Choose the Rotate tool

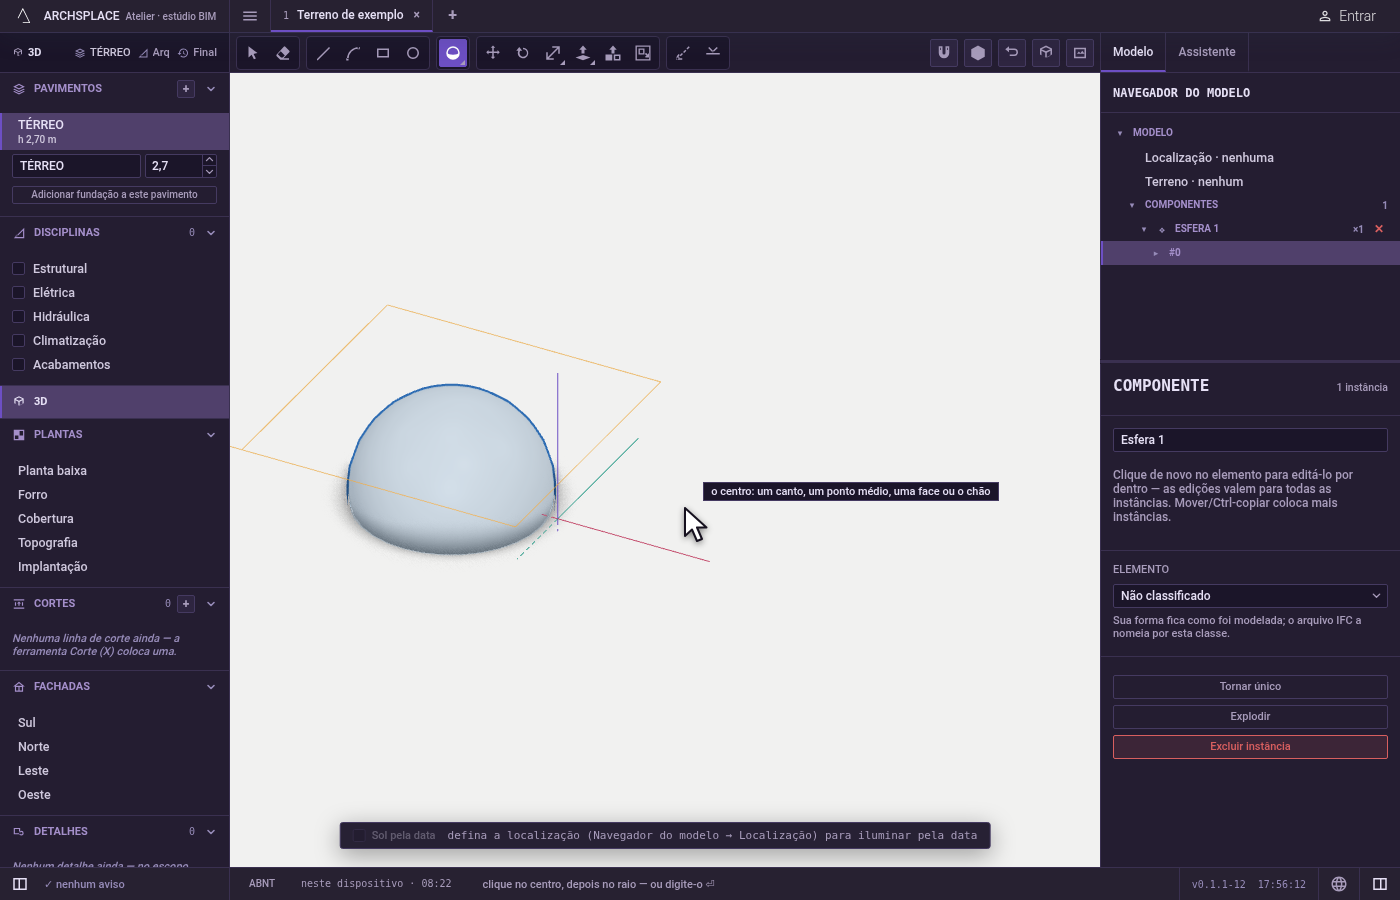tap(523, 53)
